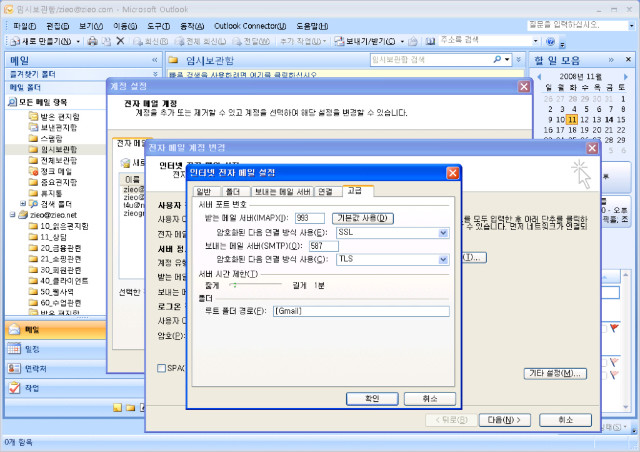Click 취소 in account change dialog
This screenshot has height=452, width=640.
tap(566, 420)
